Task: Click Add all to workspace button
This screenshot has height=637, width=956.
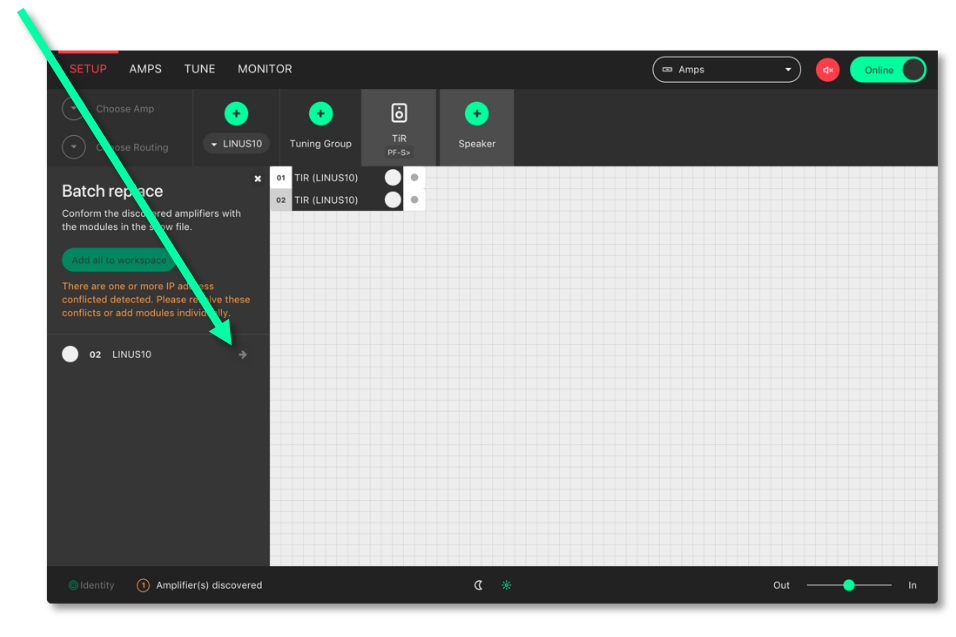Action: [x=118, y=260]
